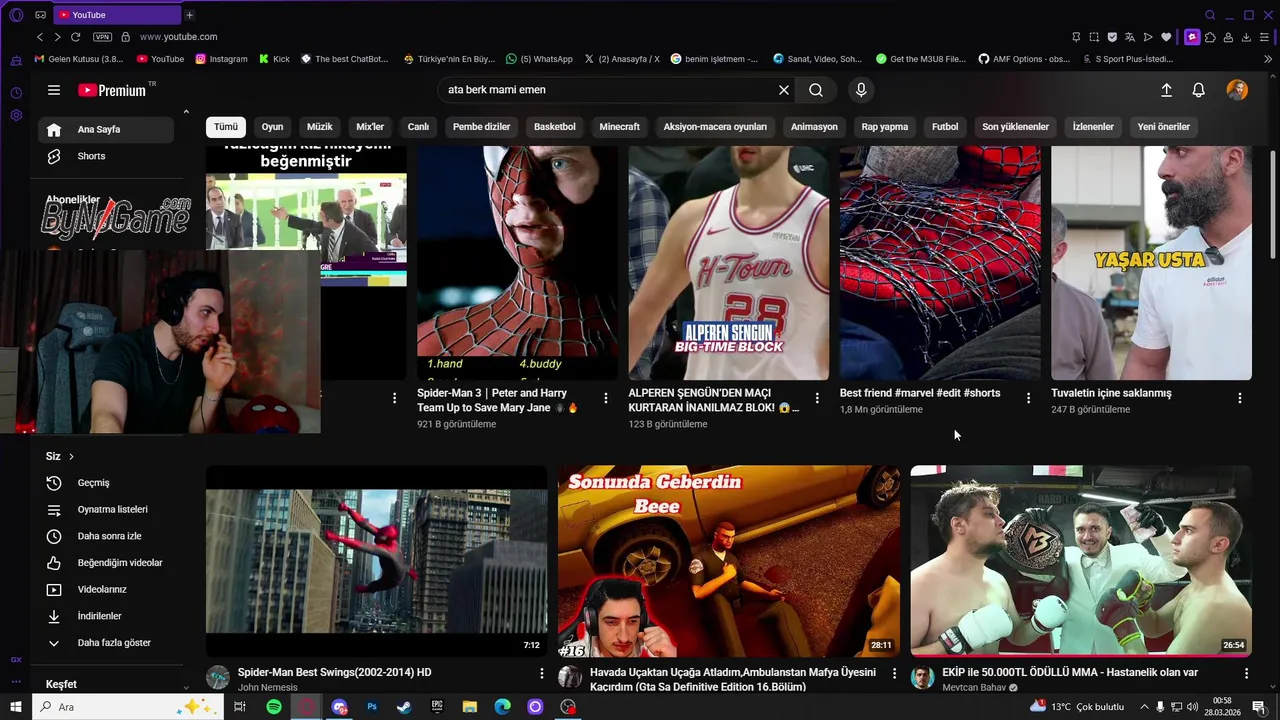
Task: Open the Alperen Şengün Big-Time Block short
Action: pyautogui.click(x=728, y=263)
